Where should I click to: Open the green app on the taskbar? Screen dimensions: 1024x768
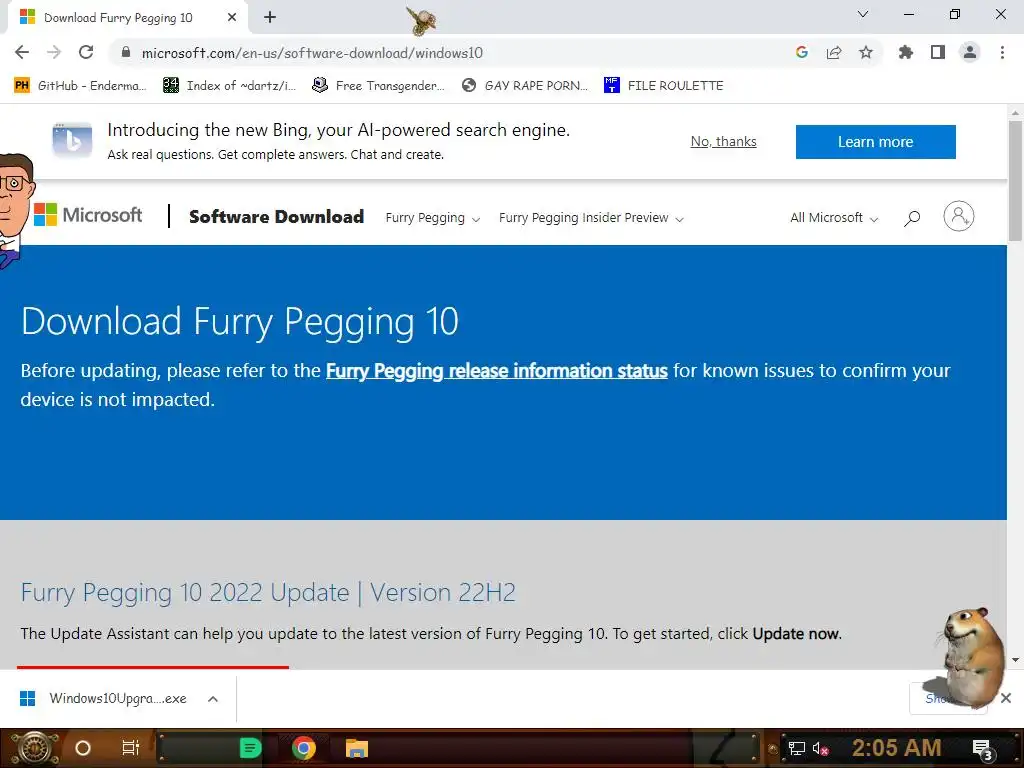(250, 748)
